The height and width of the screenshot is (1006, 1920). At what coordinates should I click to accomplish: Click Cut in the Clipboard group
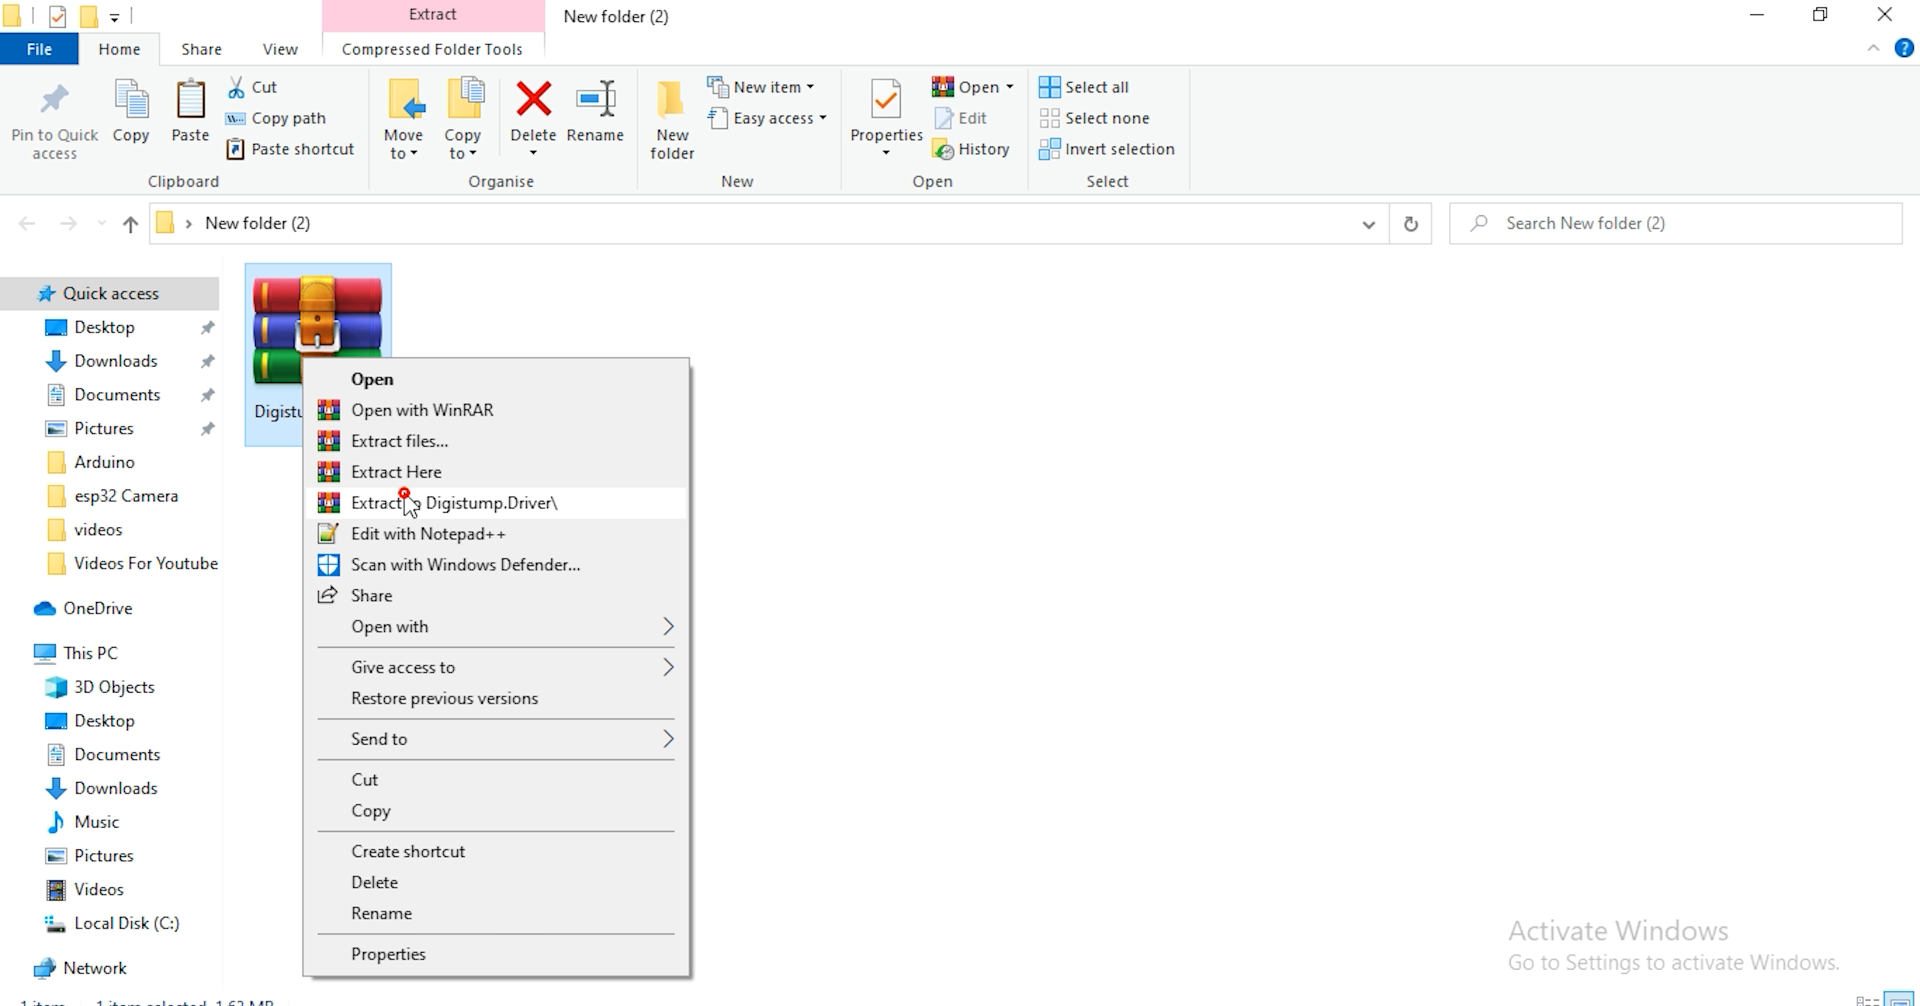pos(252,87)
